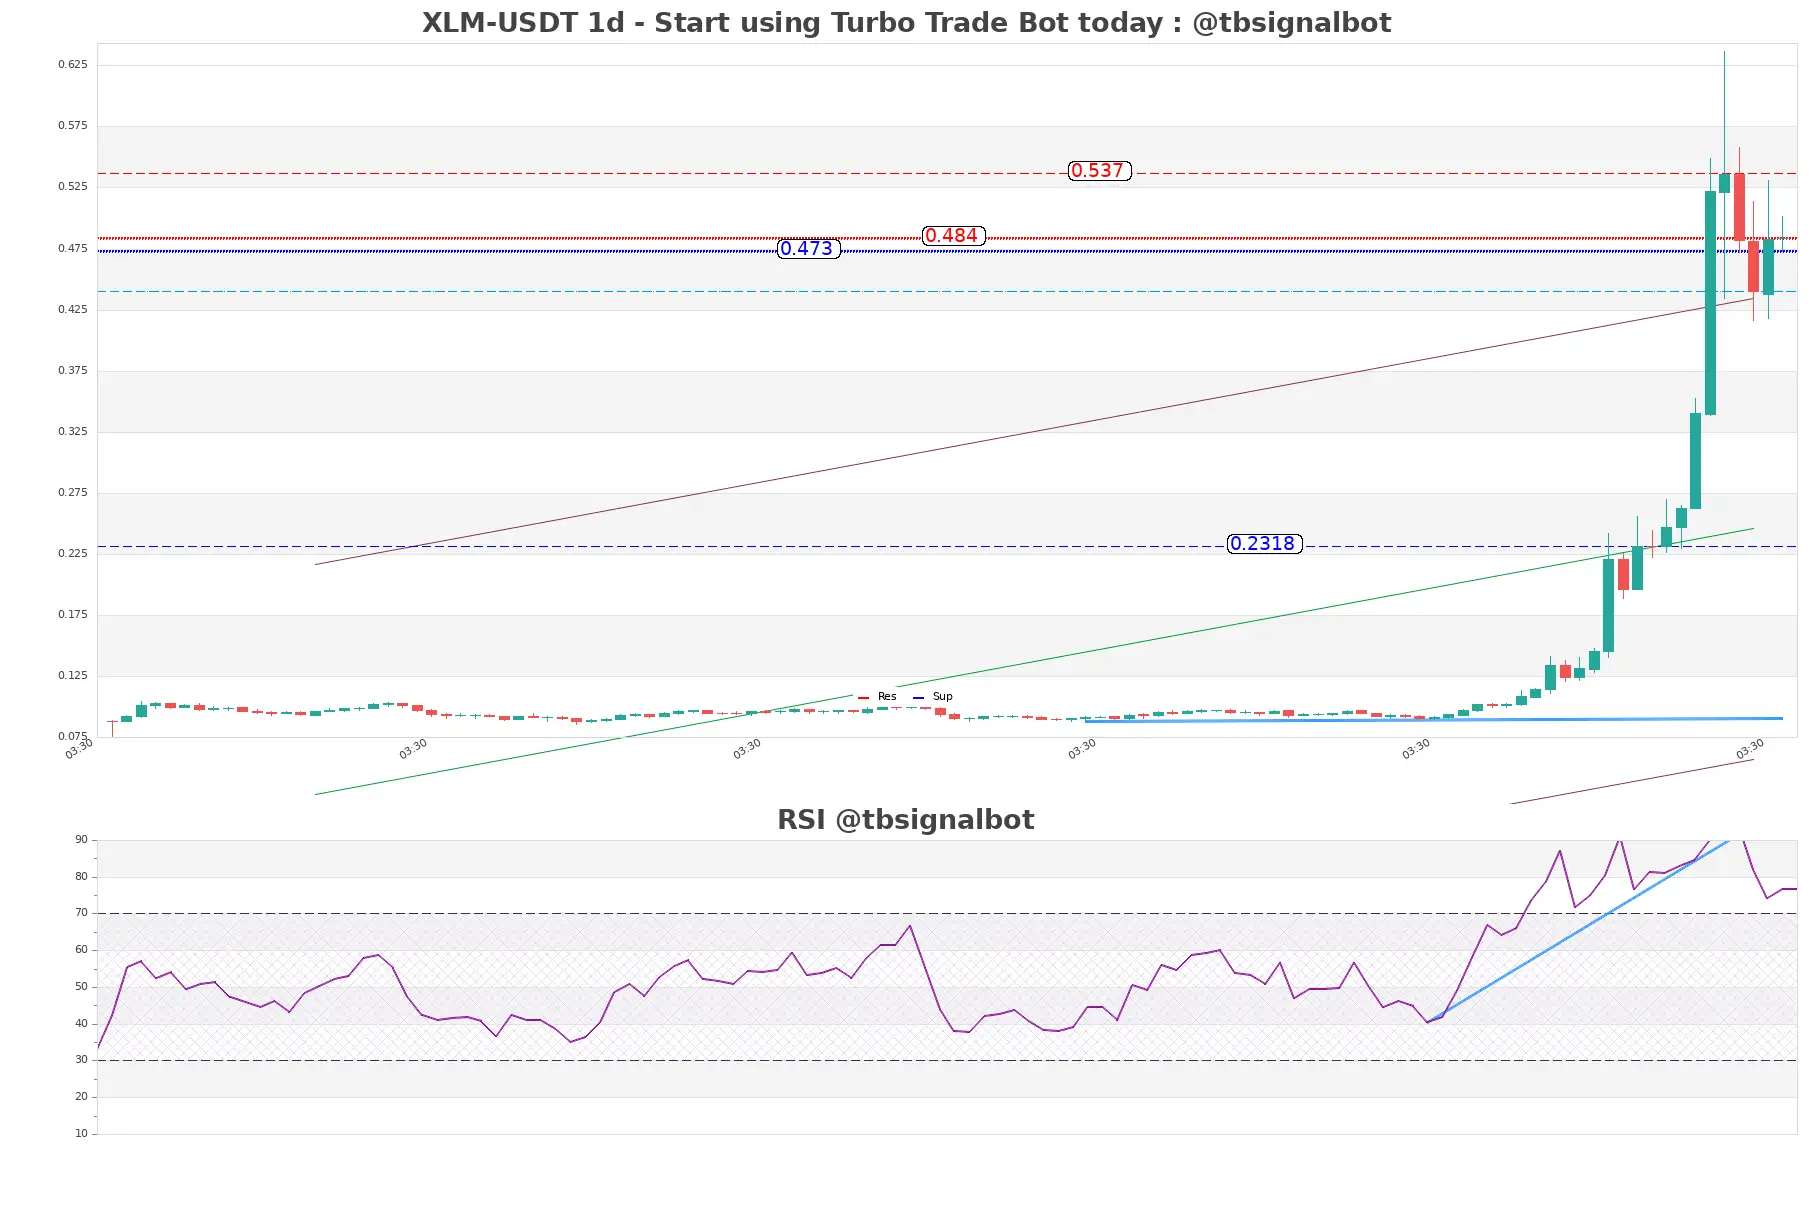Click the 0.425 price axis label
Screen dimensions: 1811x1208
point(73,310)
